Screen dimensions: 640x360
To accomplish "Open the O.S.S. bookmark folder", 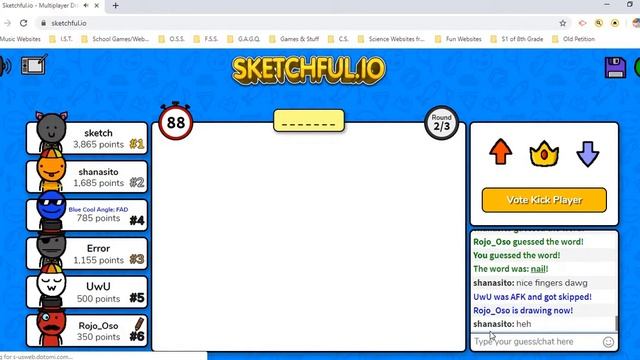I will pos(172,39).
